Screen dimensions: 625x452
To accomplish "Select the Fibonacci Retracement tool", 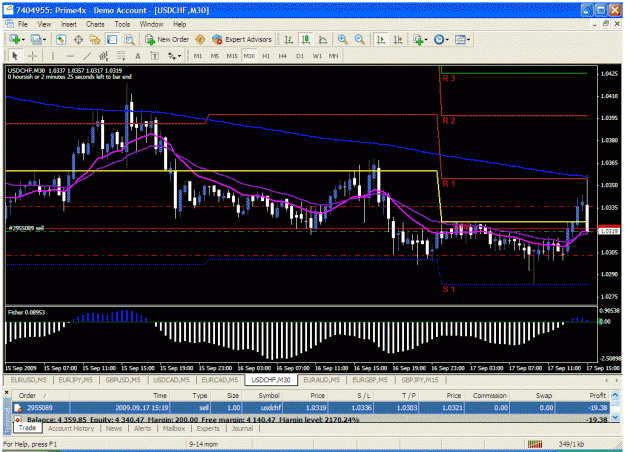I will [x=121, y=56].
